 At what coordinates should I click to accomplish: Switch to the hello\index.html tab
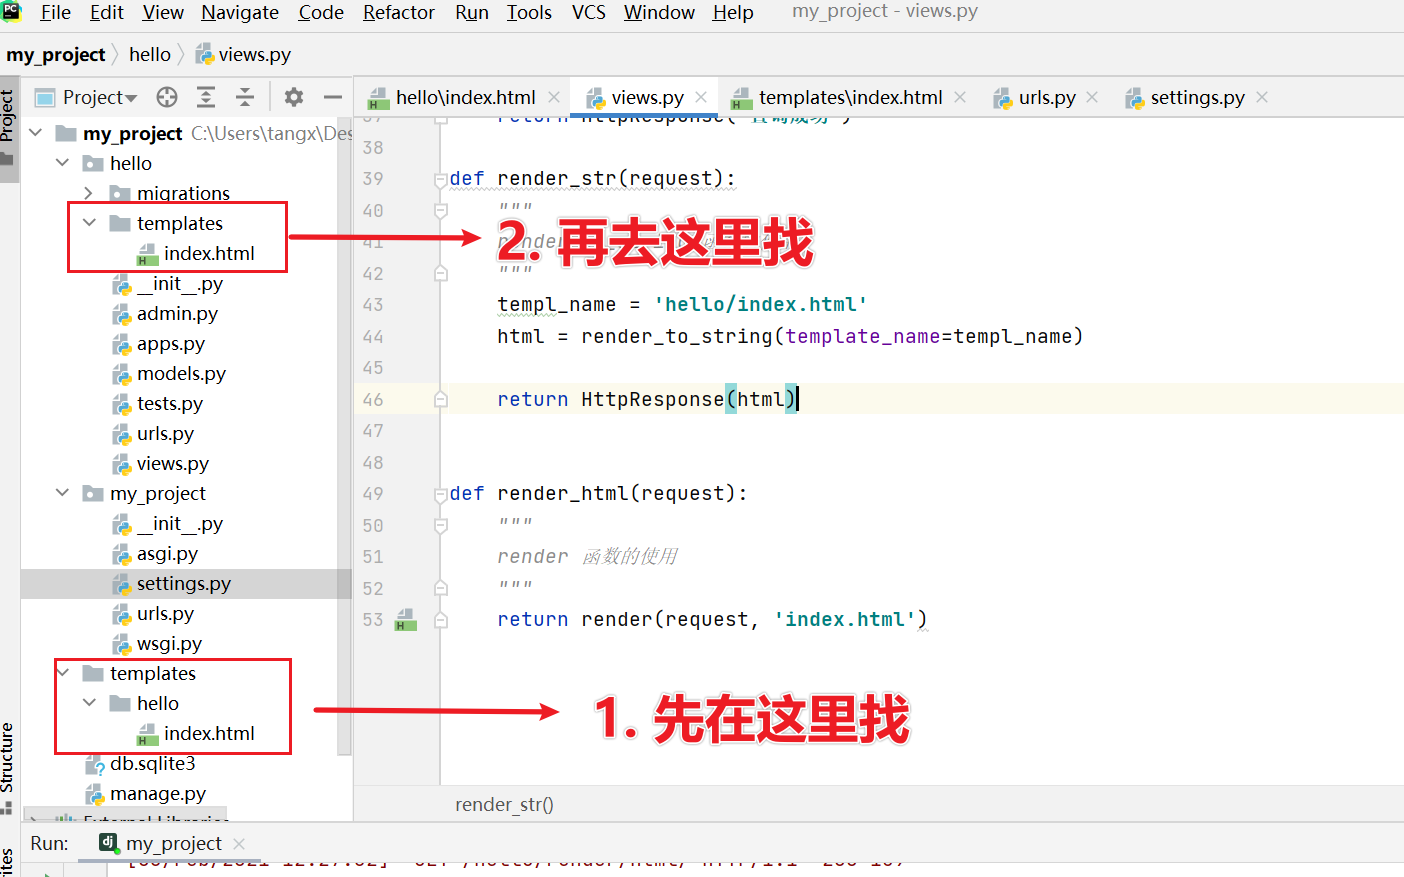[465, 97]
